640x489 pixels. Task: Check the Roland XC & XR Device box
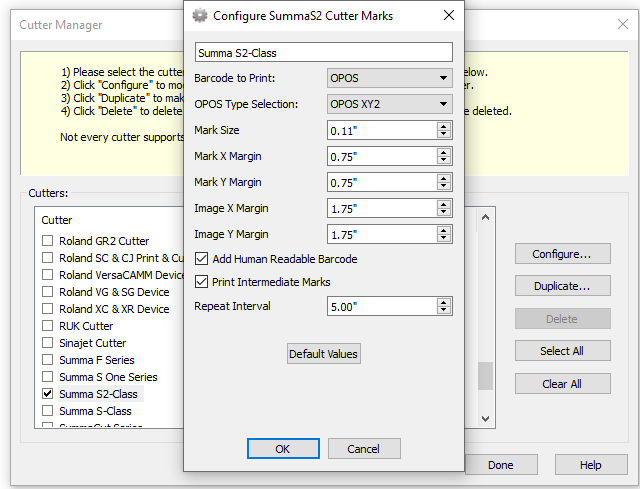click(48, 309)
